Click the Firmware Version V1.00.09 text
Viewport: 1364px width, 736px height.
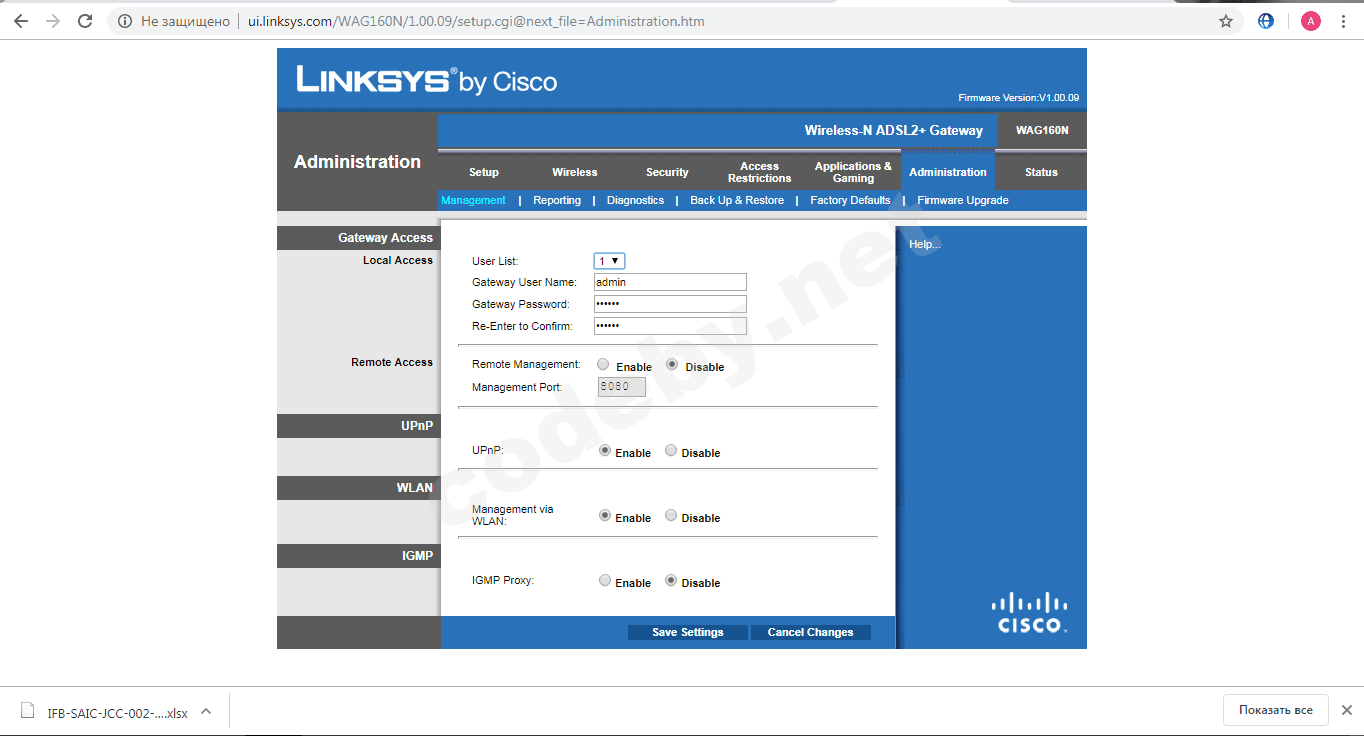click(1019, 98)
